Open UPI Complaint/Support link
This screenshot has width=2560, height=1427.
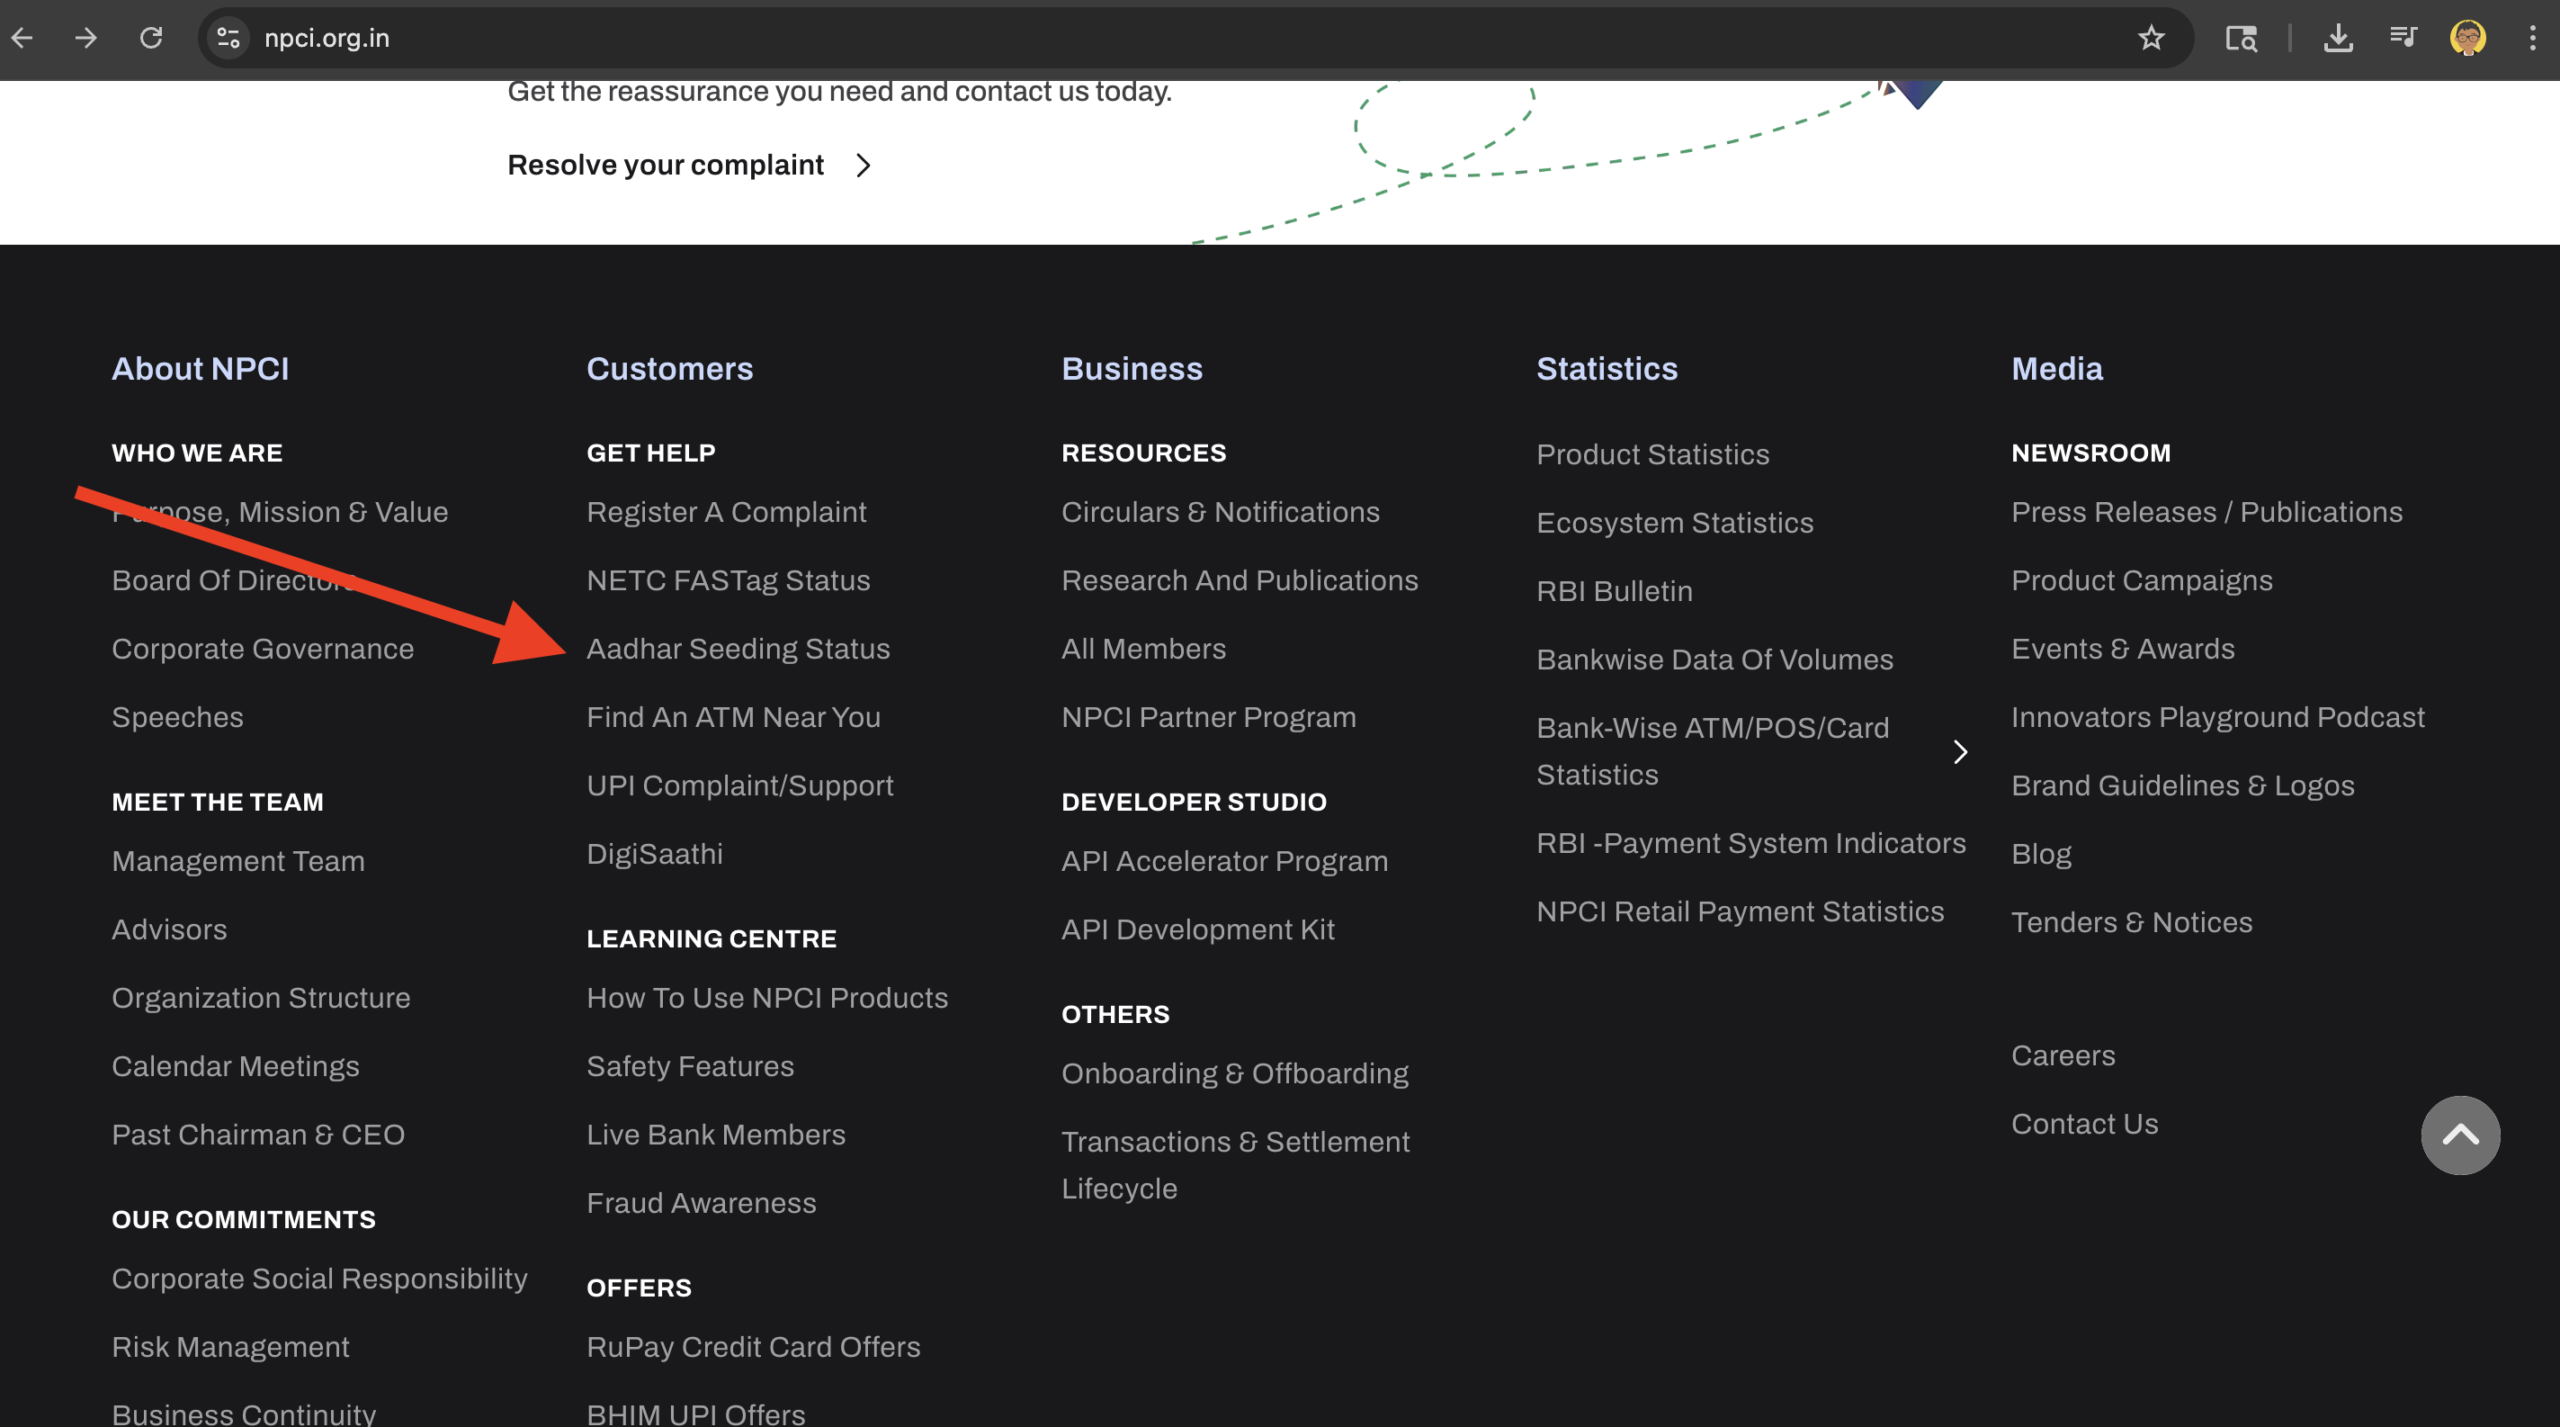[740, 786]
